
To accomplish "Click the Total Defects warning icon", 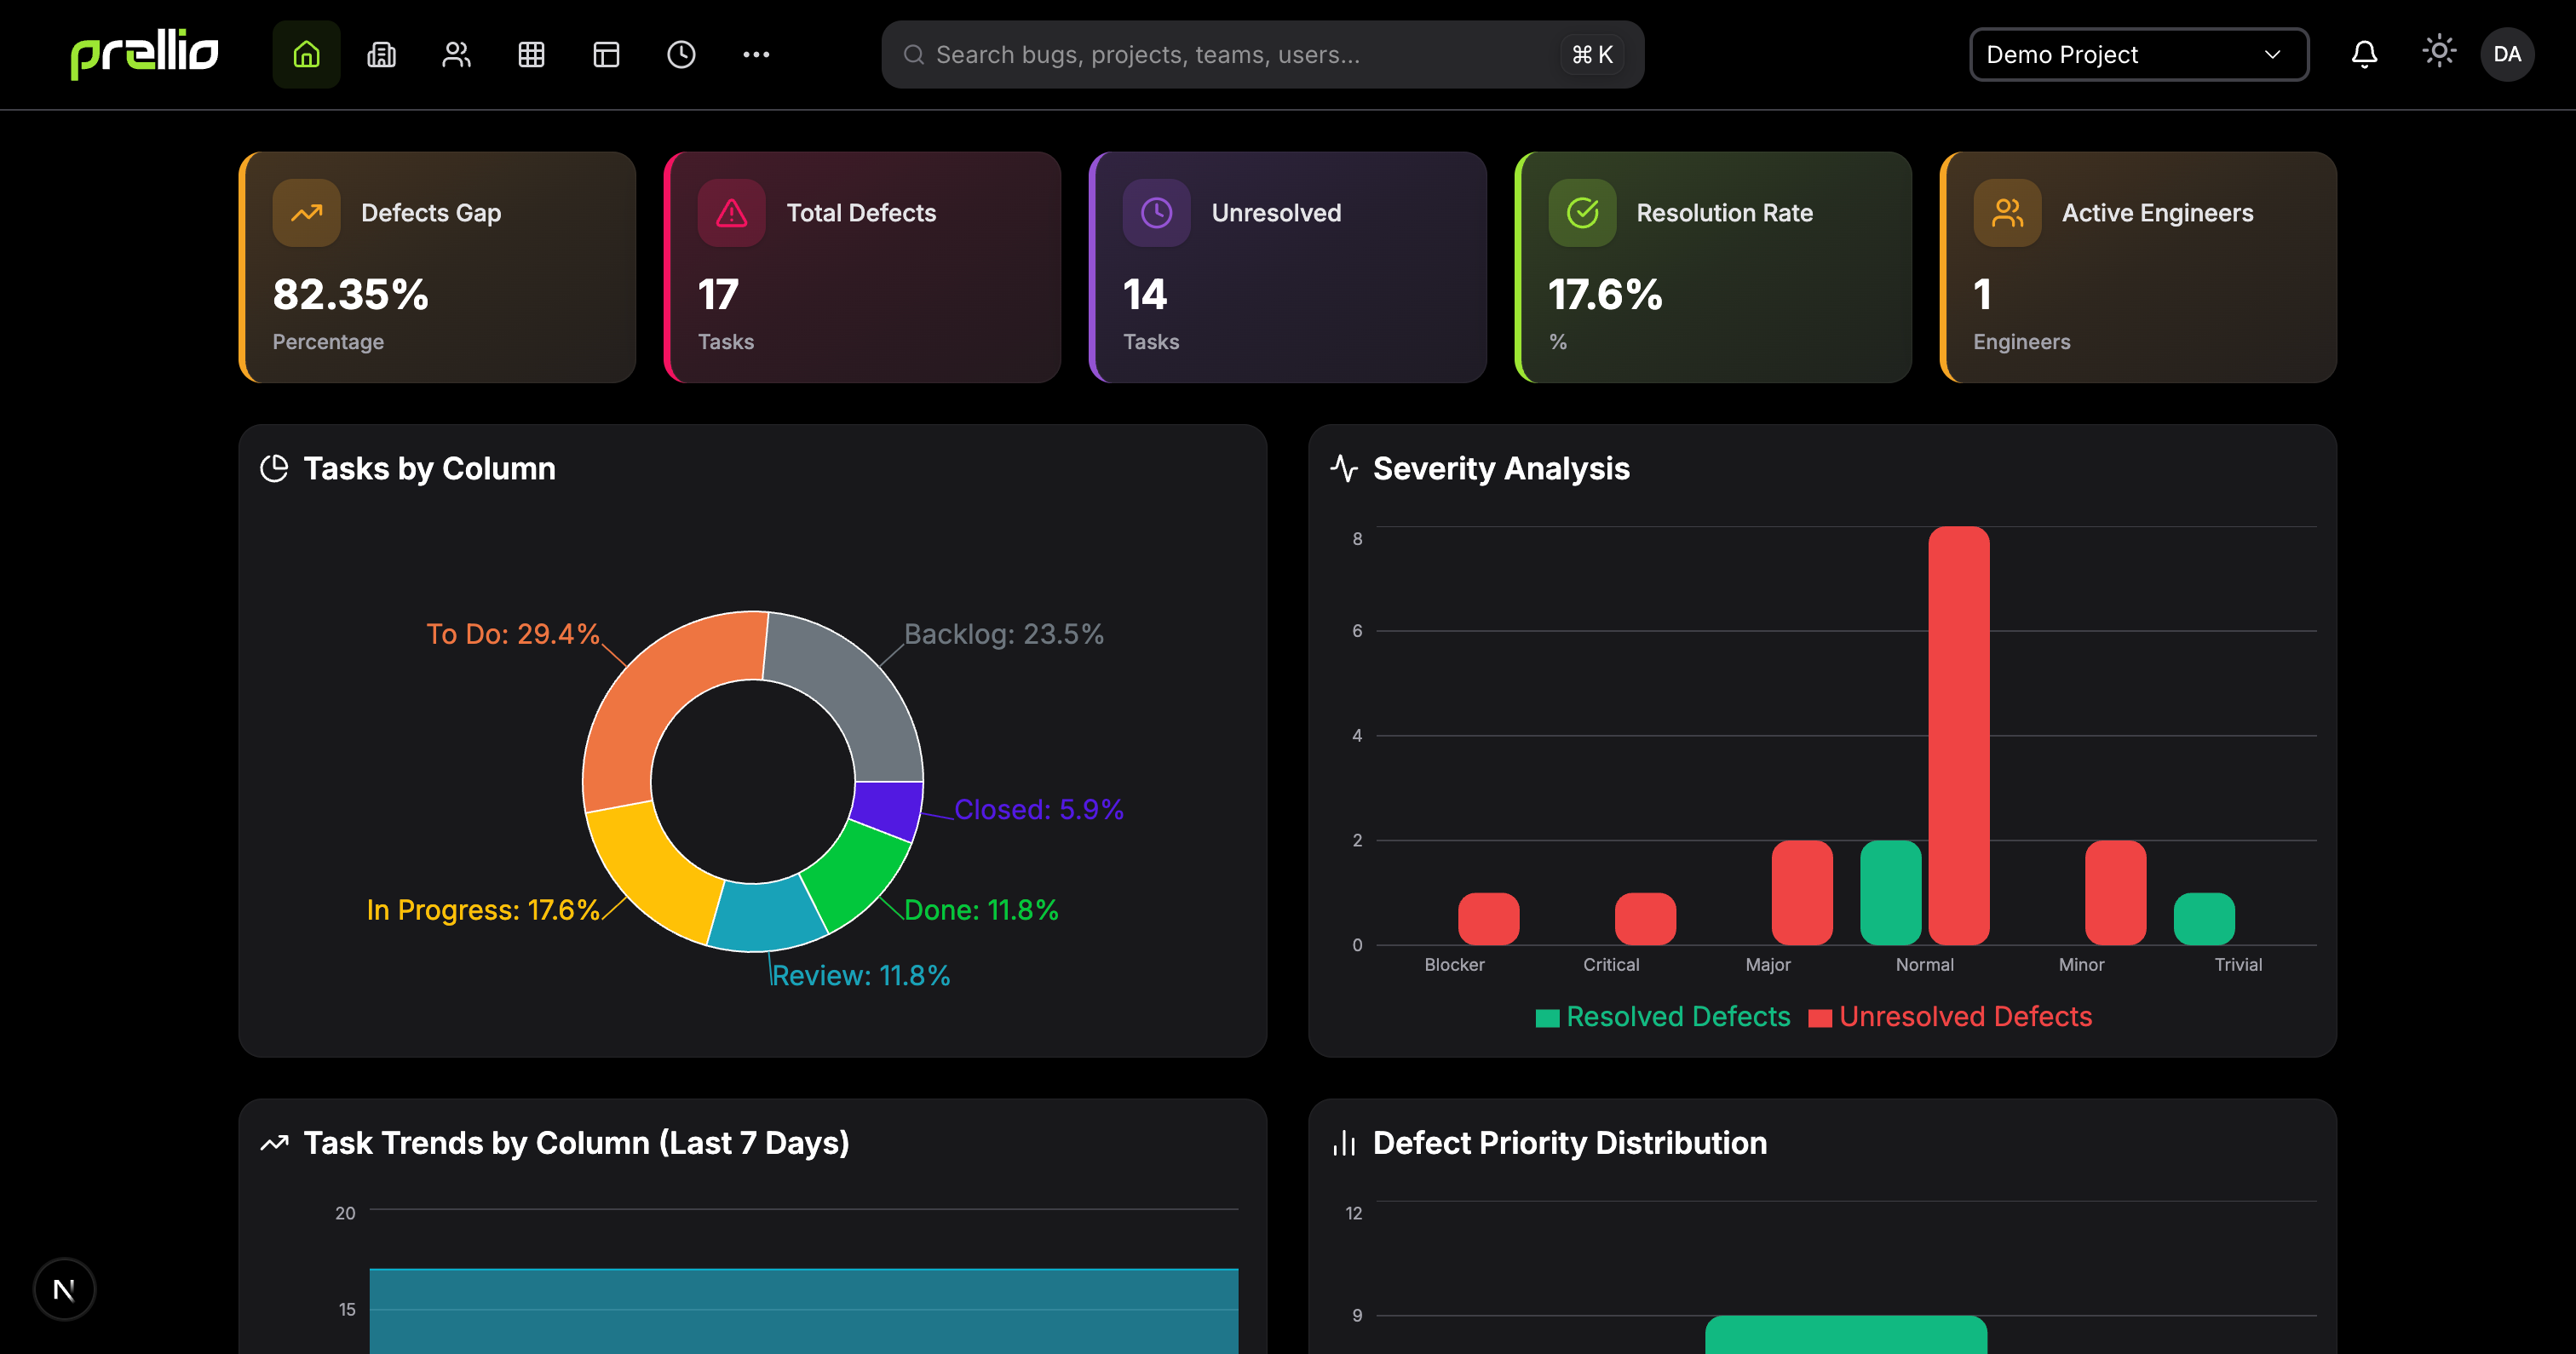I will [x=731, y=212].
